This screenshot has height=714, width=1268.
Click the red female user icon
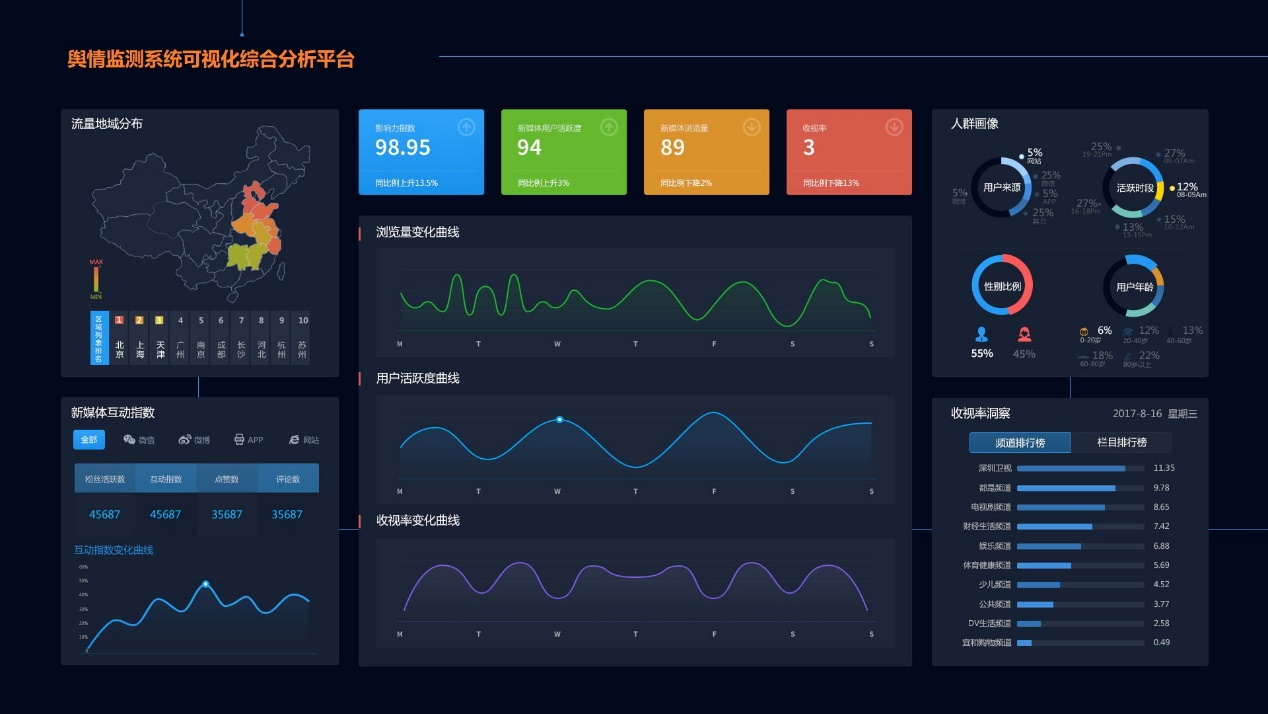coord(1024,334)
